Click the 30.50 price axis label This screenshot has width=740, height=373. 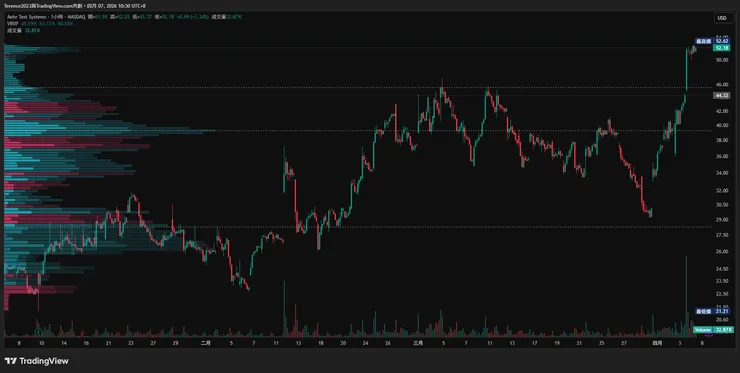tap(722, 205)
